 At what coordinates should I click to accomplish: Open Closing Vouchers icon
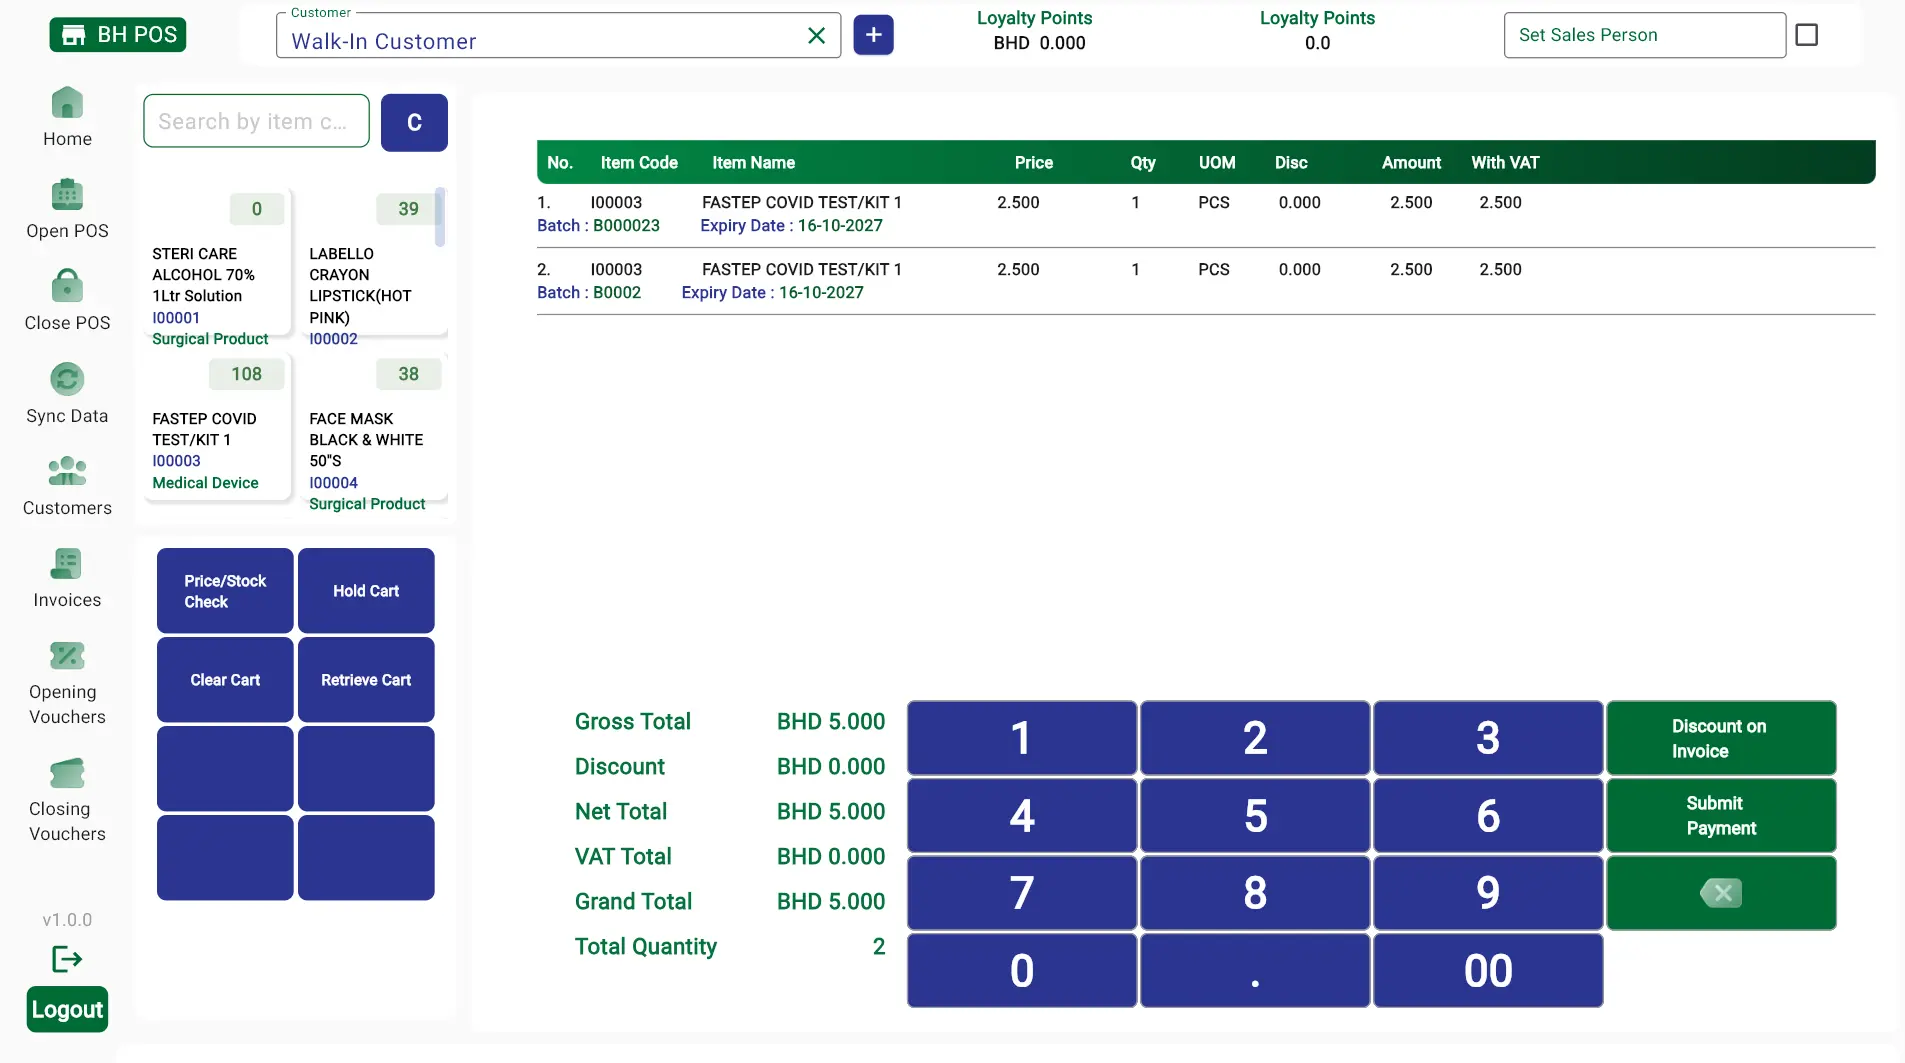(x=67, y=773)
